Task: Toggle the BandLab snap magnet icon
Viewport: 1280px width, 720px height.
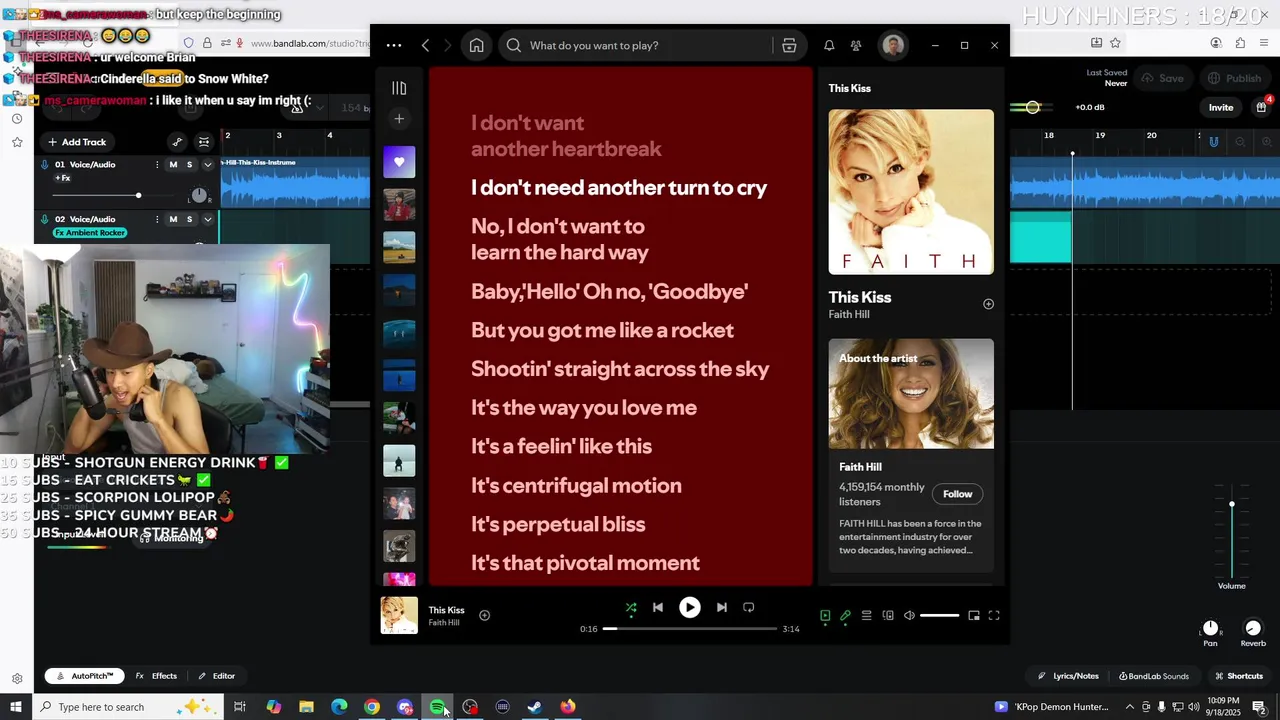Action: (x=1213, y=142)
